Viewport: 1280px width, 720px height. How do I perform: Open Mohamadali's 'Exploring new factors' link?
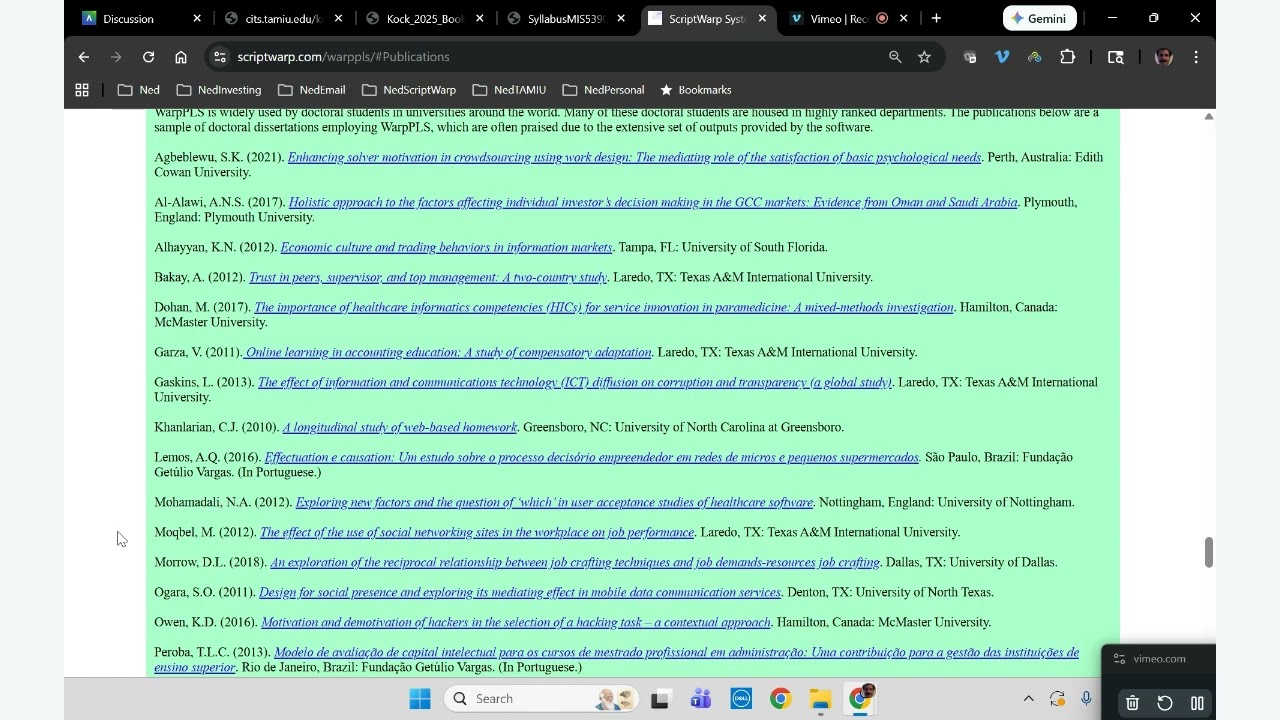click(554, 503)
